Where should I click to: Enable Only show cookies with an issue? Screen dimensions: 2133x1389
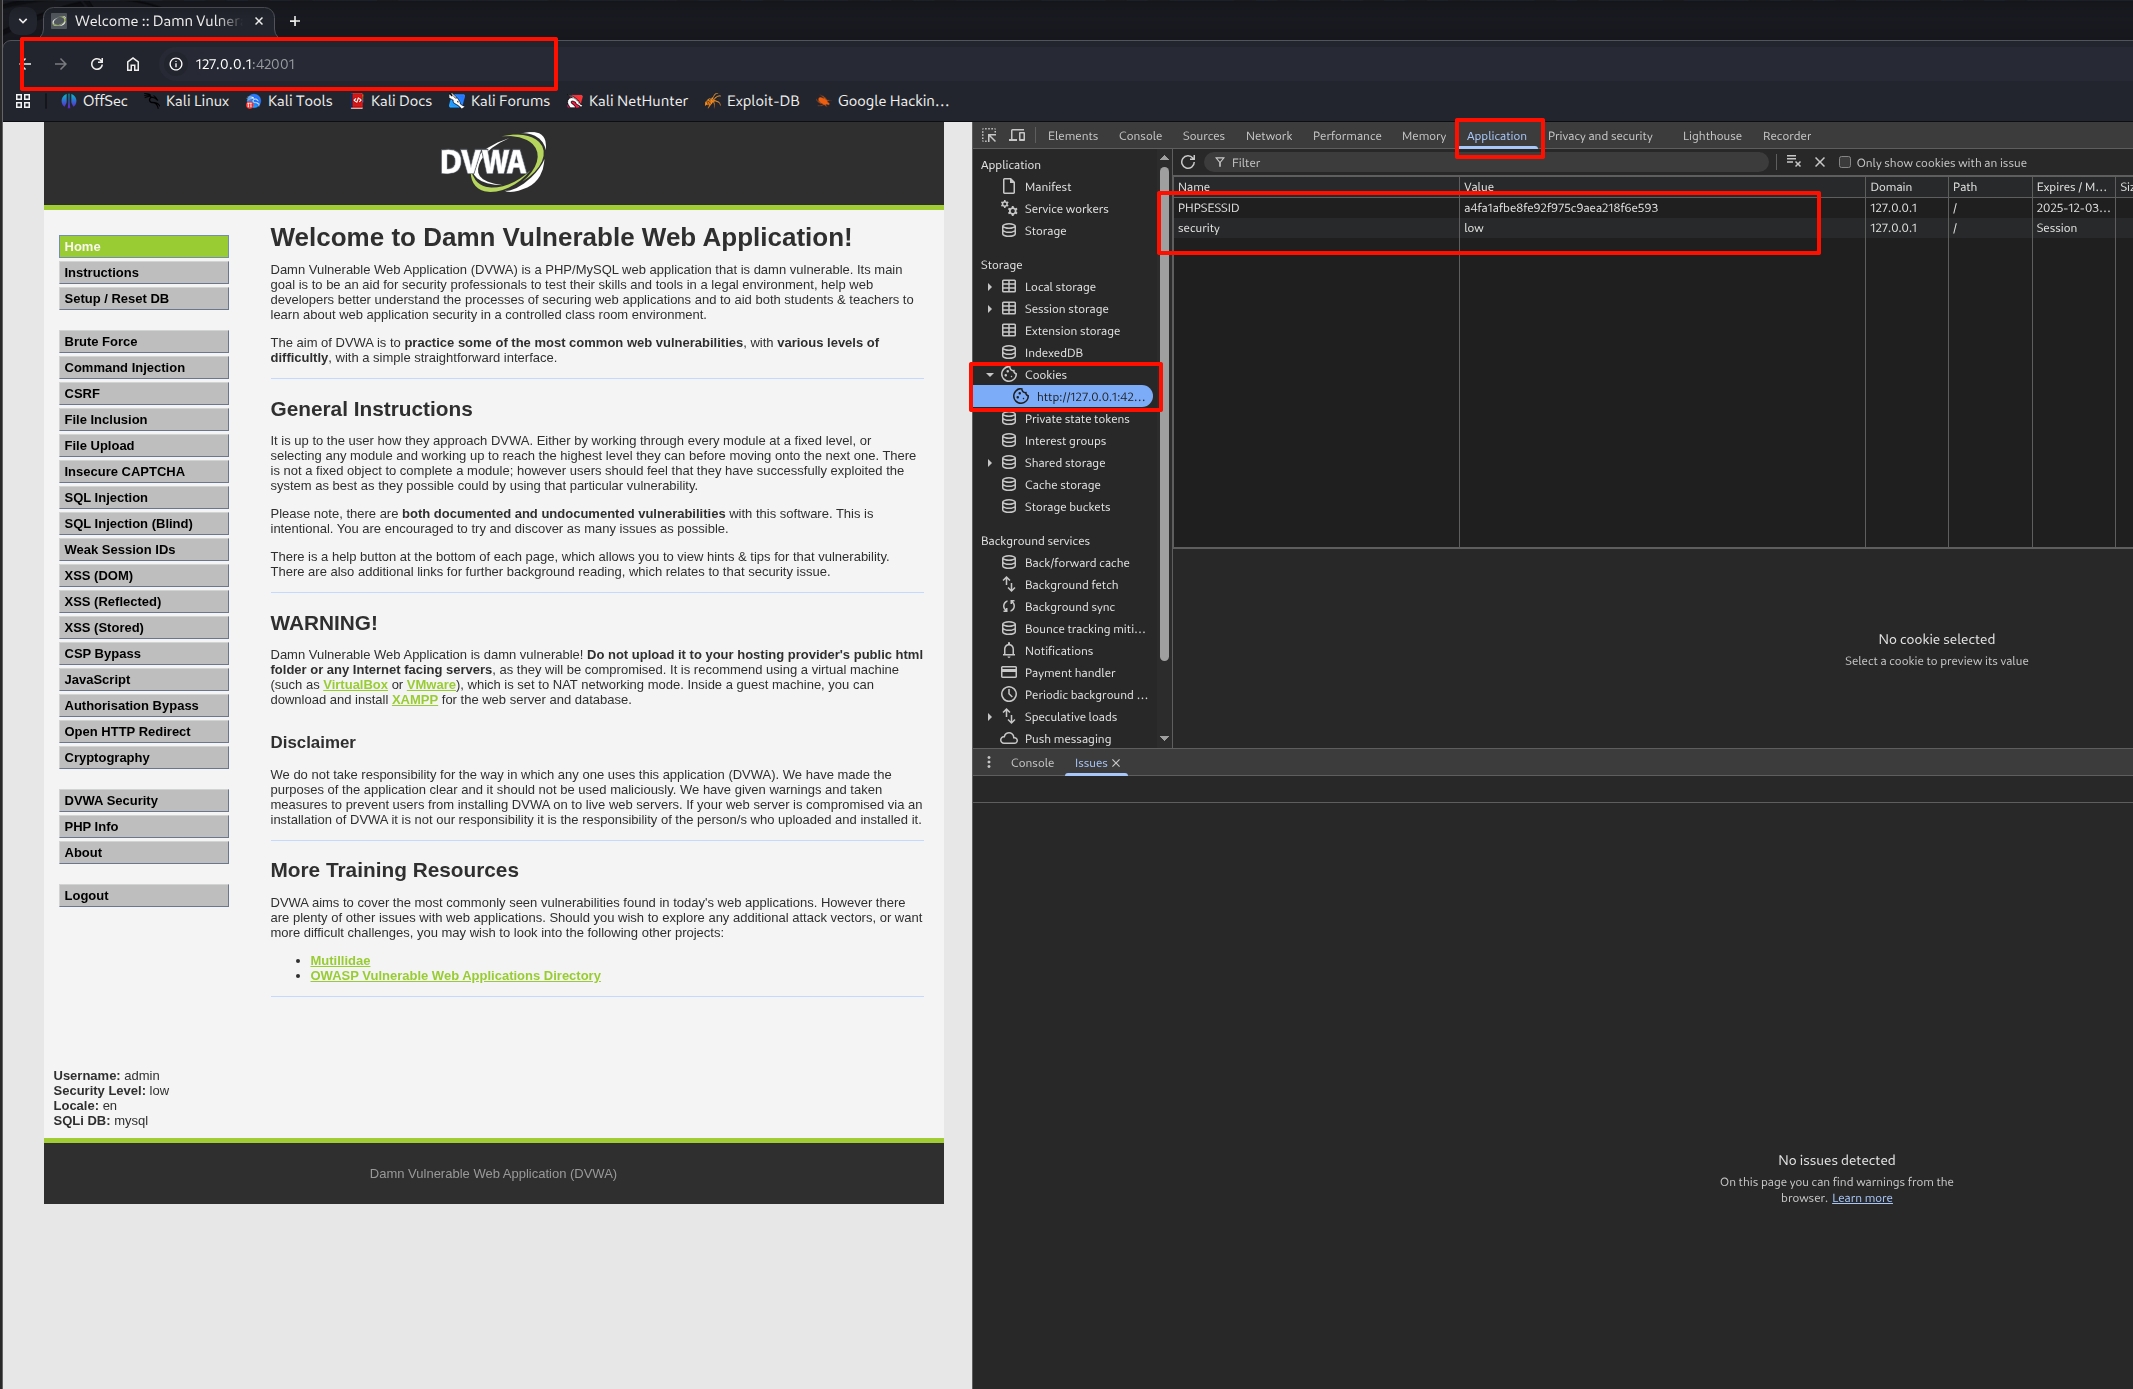(1845, 162)
